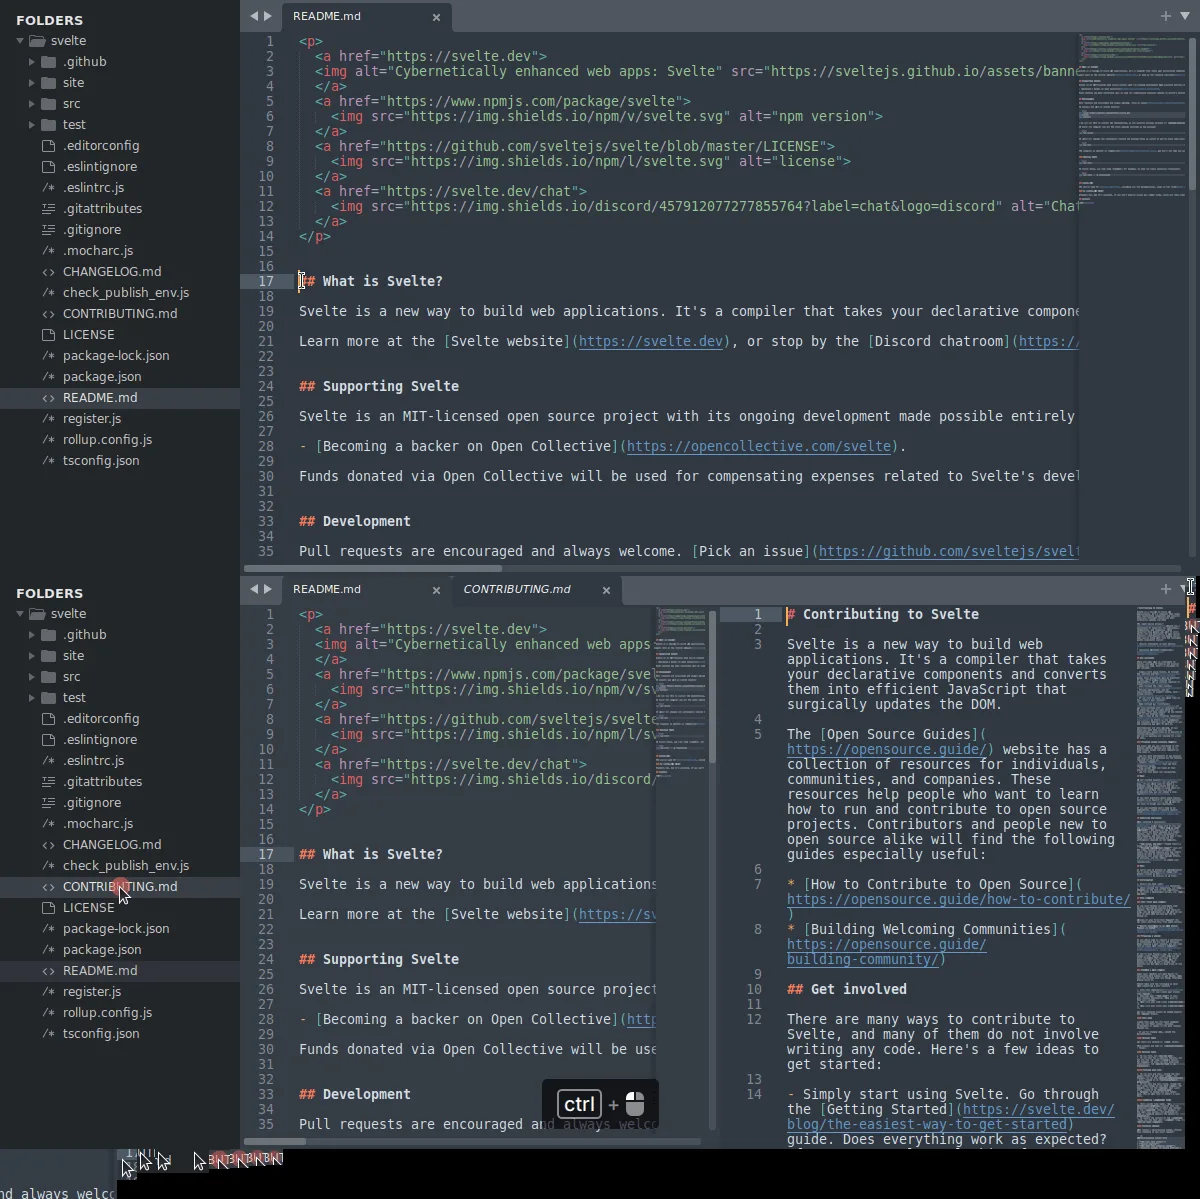This screenshot has height=1199, width=1200.
Task: Go to previous tab using lower window left arrow
Action: point(254,589)
